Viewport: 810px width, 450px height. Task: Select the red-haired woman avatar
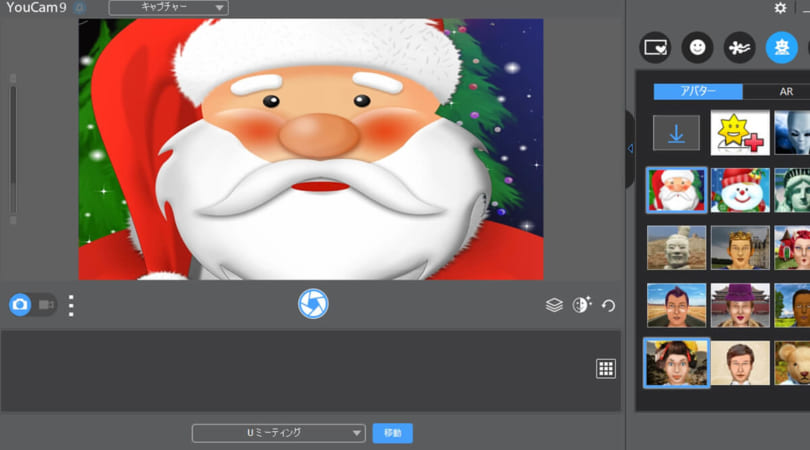coord(792,247)
